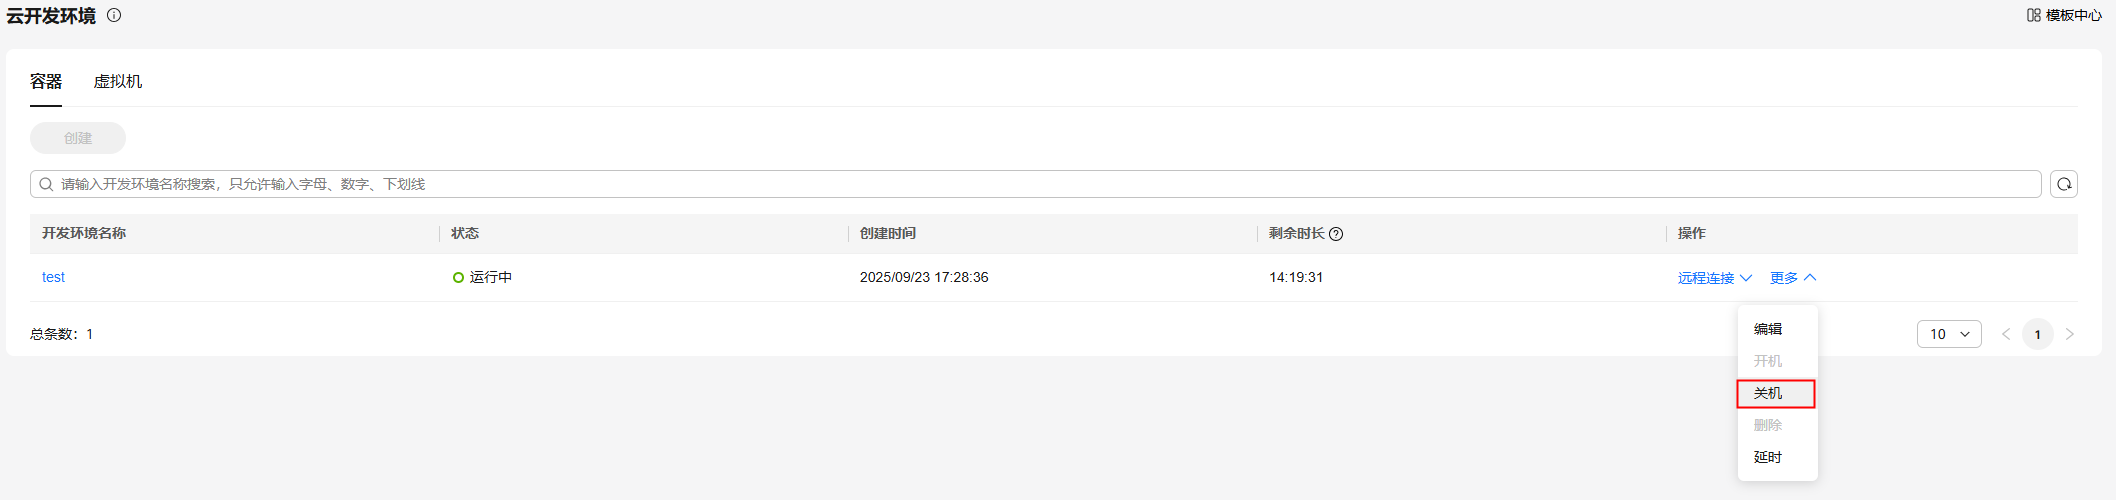Image resolution: width=2116 pixels, height=500 pixels.
Task: Select the 容器 tab
Action: click(x=46, y=82)
